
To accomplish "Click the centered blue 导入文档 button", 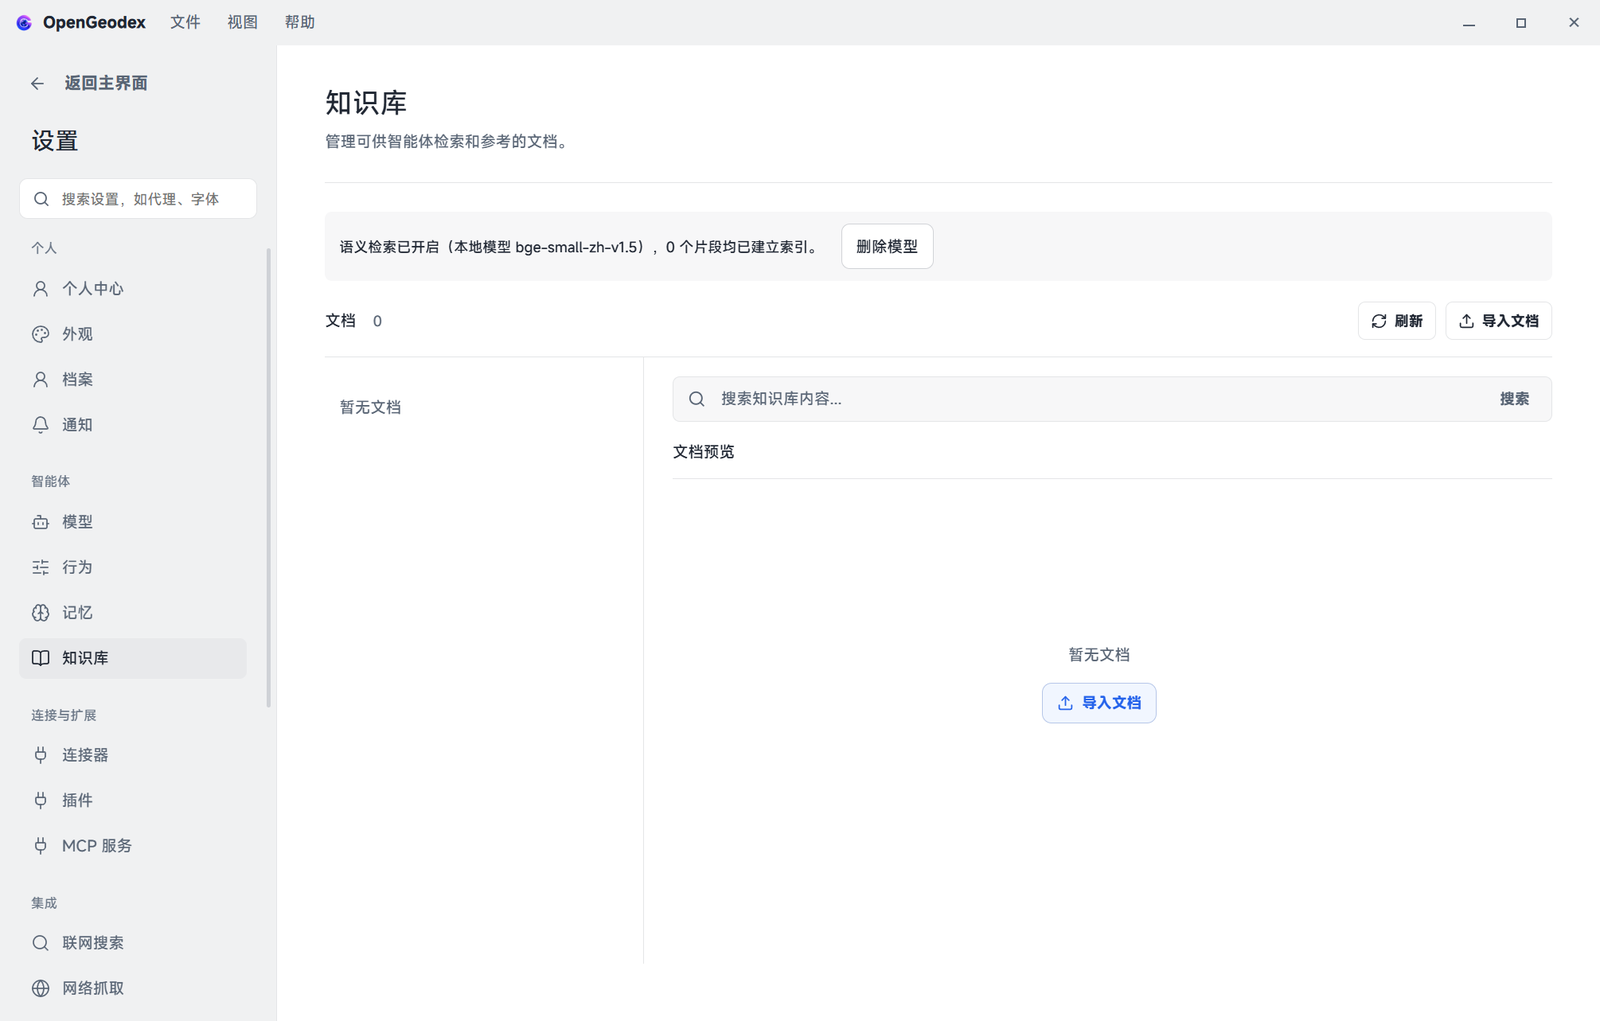I will click(1099, 703).
